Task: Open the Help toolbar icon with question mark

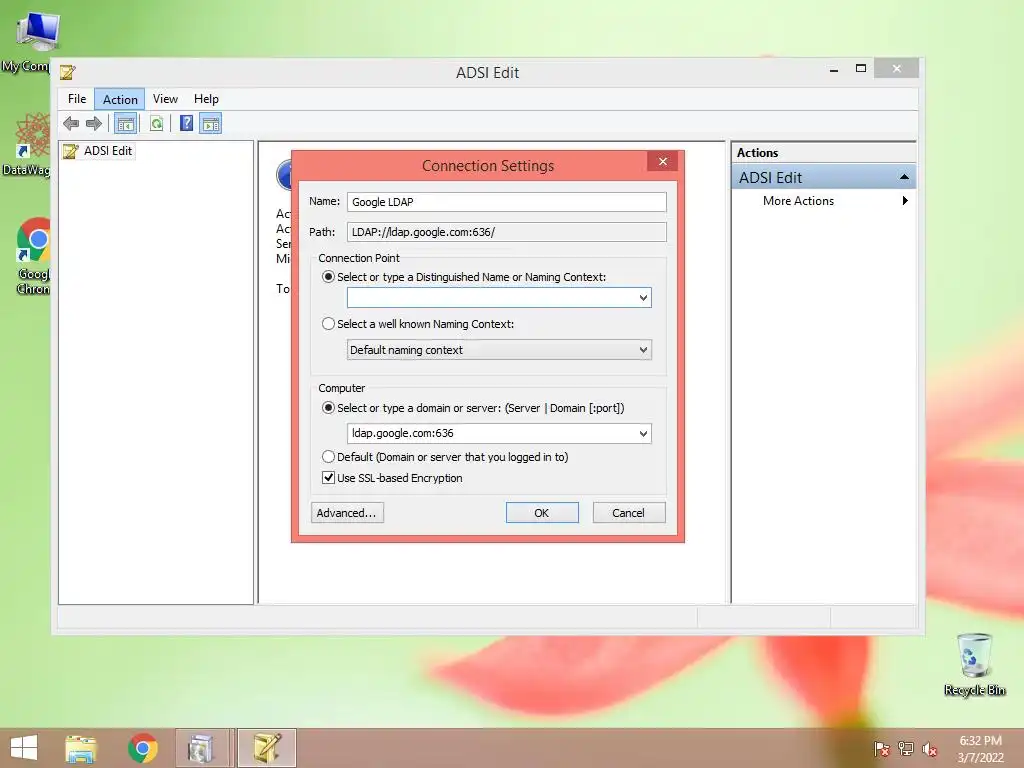Action: point(186,123)
